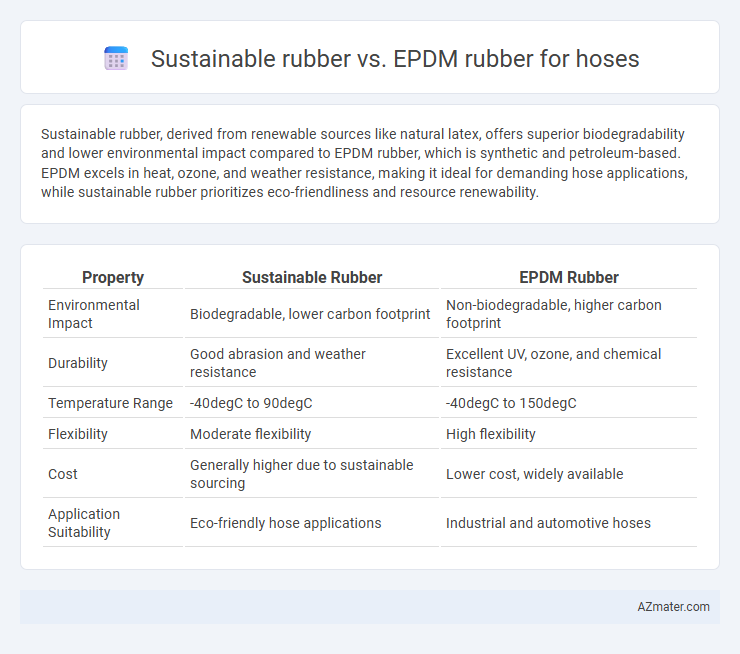Click the title 'Sustainable rubber vs. EPDM rubber for hoses'
740x654 pixels.
(395, 59)
